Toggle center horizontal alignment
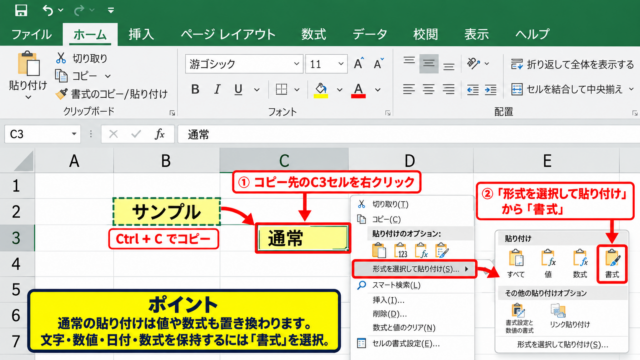This screenshot has height=360, width=640. [x=429, y=89]
